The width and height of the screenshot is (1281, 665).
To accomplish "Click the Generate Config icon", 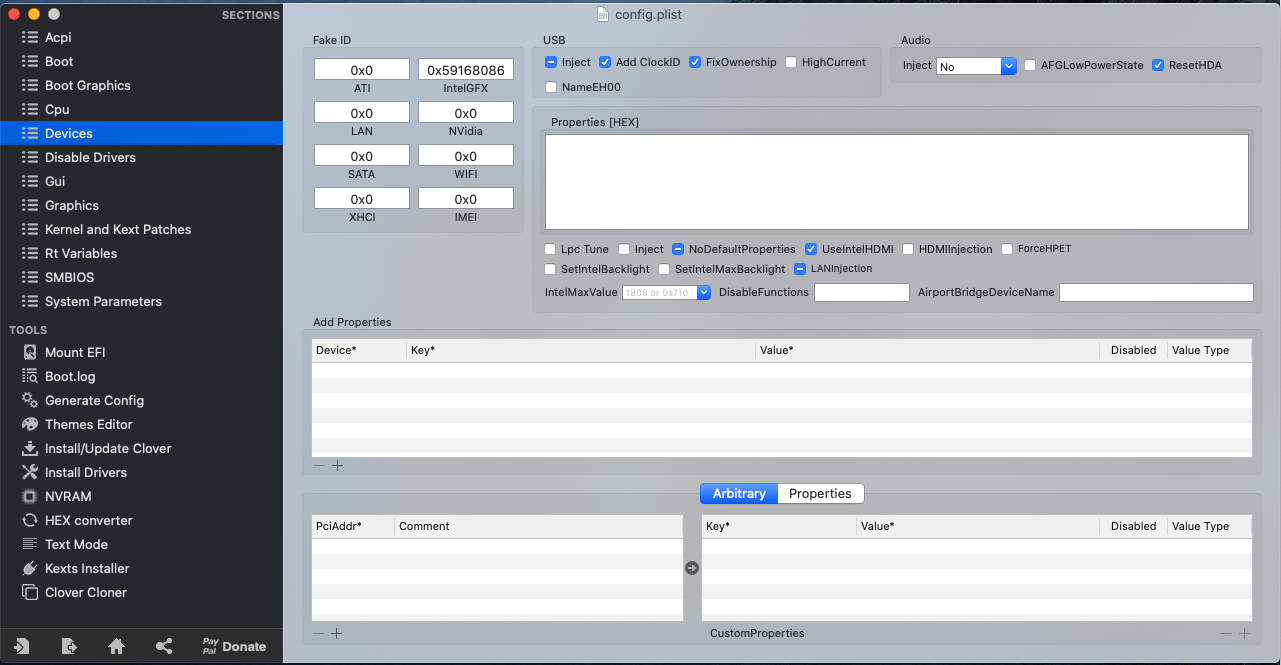I will tap(29, 400).
